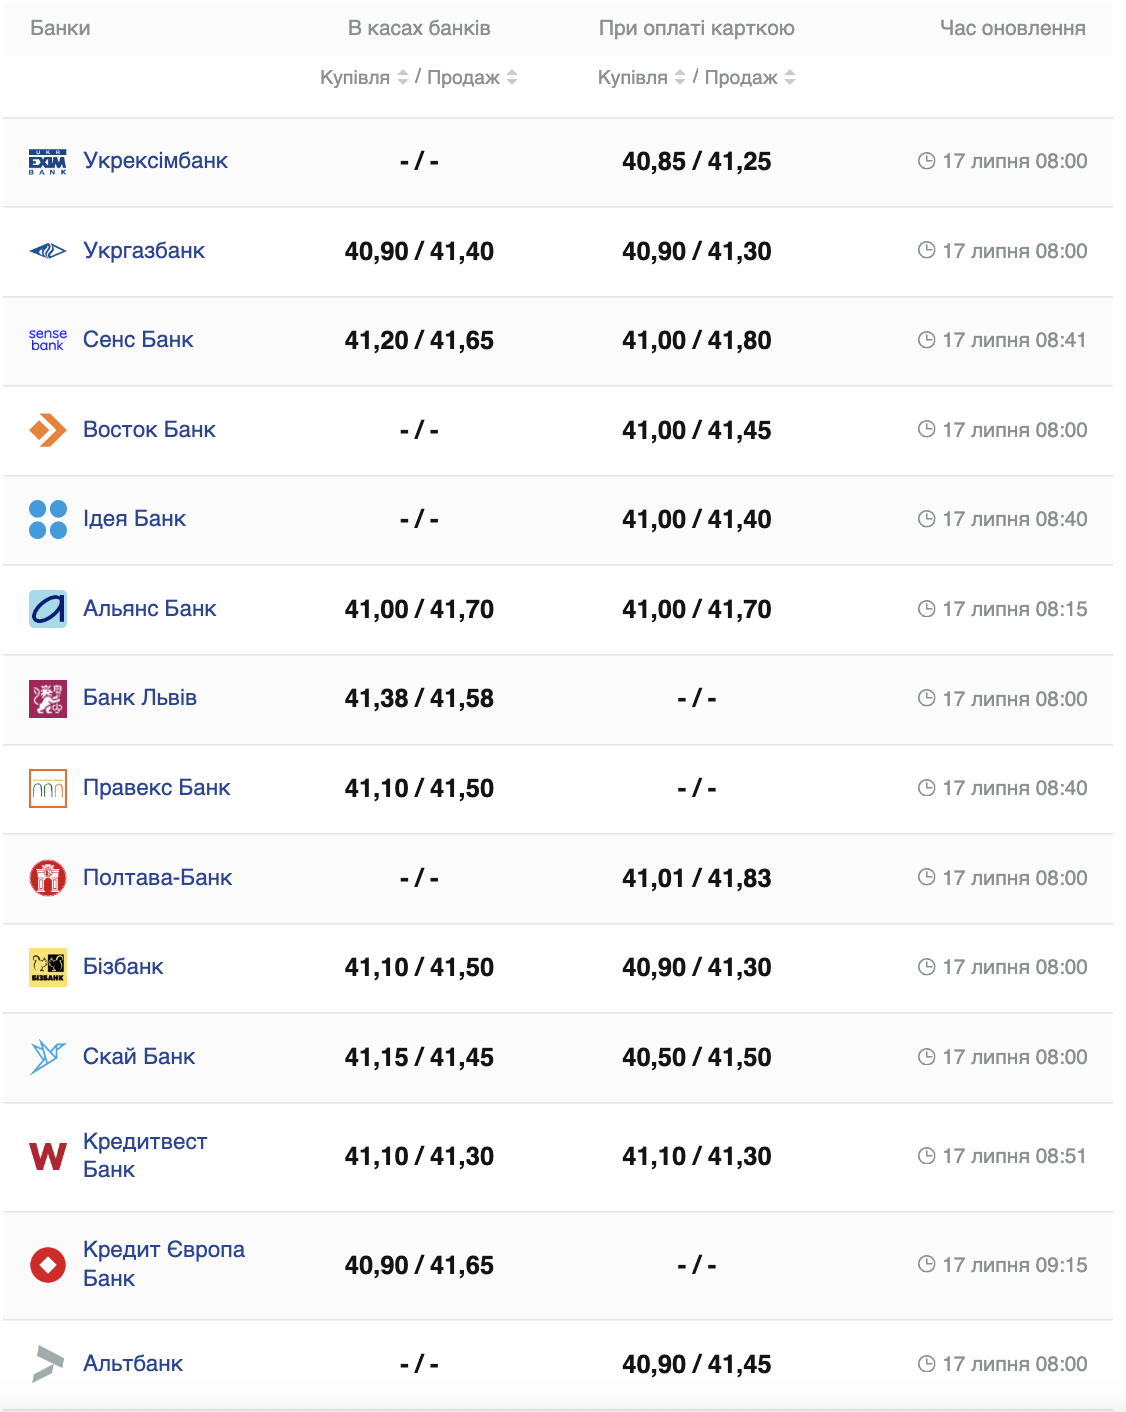Open the Бізбанк link
Image resolution: width=1126 pixels, height=1412 pixels.
[x=123, y=967]
